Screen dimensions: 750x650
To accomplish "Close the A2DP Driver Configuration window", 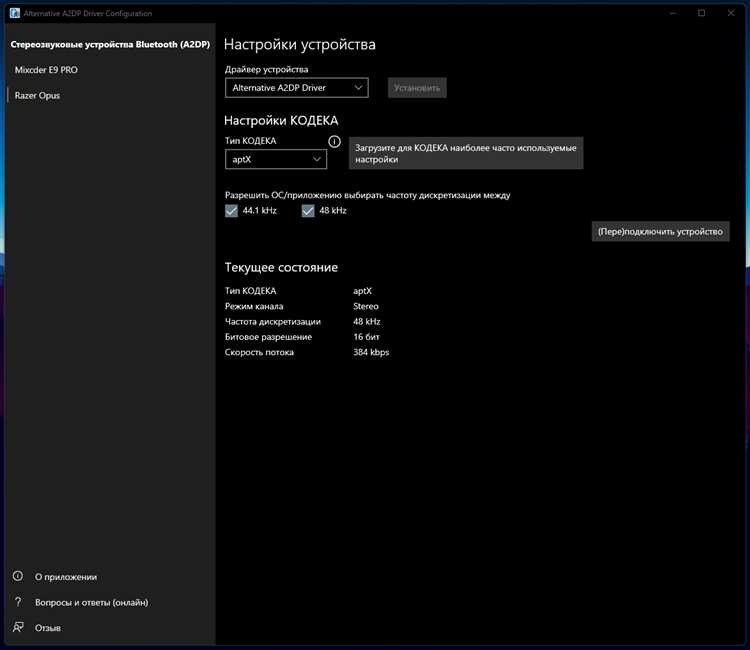I will click(731, 13).
